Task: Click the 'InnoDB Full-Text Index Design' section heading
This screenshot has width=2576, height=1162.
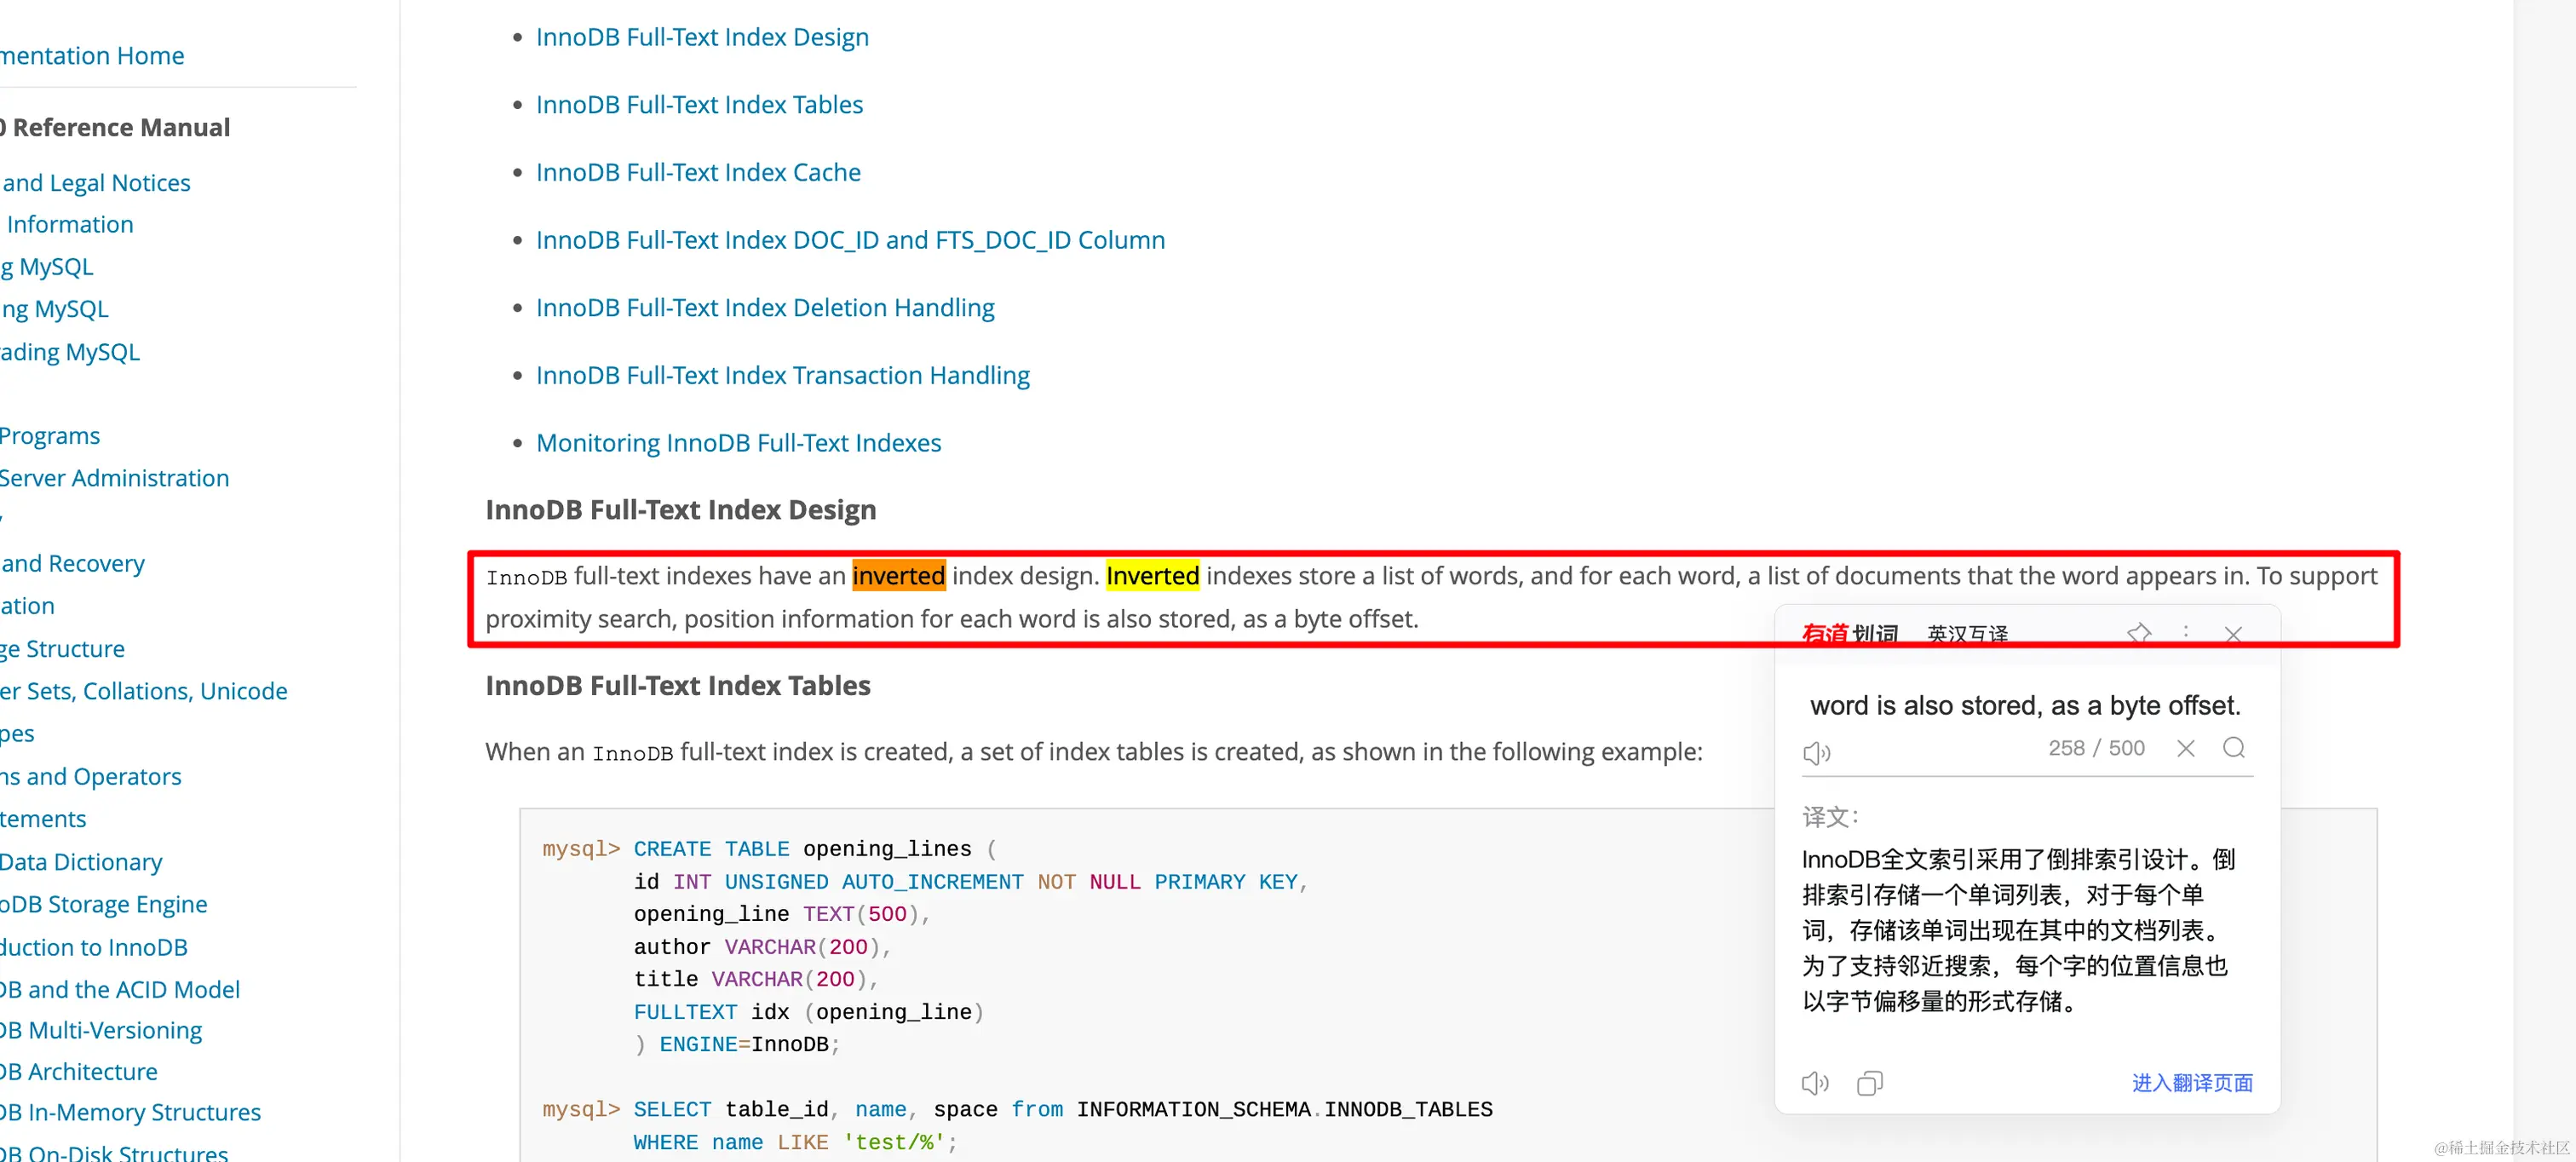Action: (x=680, y=510)
